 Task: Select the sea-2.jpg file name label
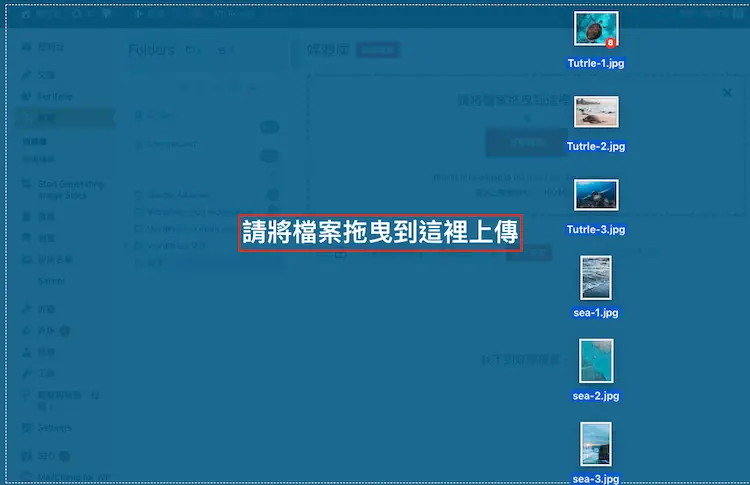coord(596,396)
